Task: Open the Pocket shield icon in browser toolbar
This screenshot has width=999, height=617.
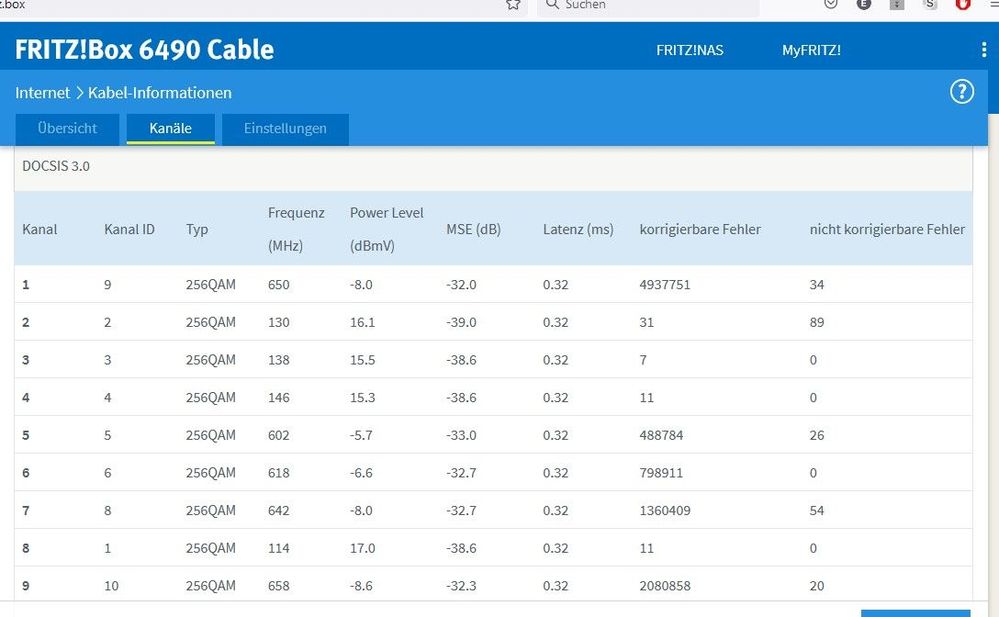Action: click(x=831, y=4)
